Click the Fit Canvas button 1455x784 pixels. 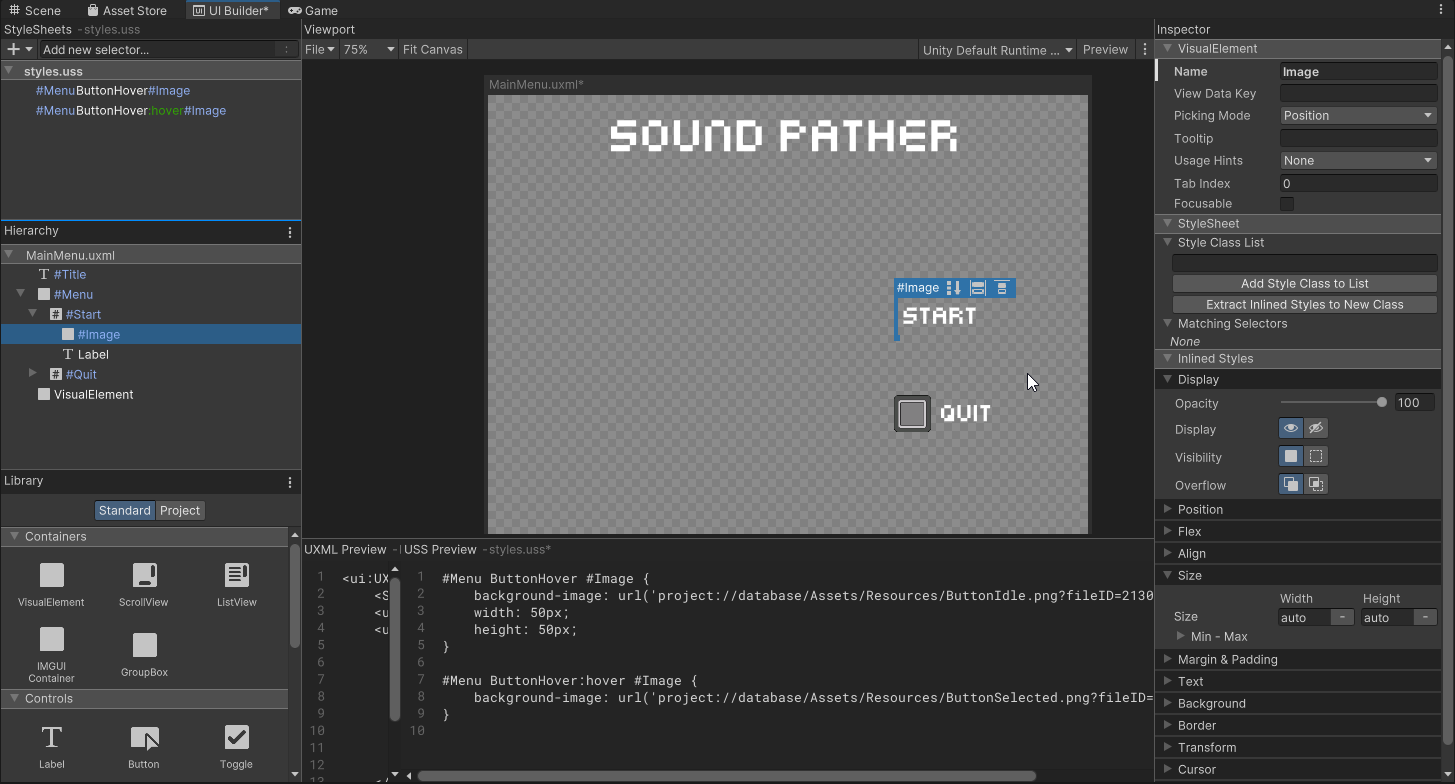[x=432, y=49]
